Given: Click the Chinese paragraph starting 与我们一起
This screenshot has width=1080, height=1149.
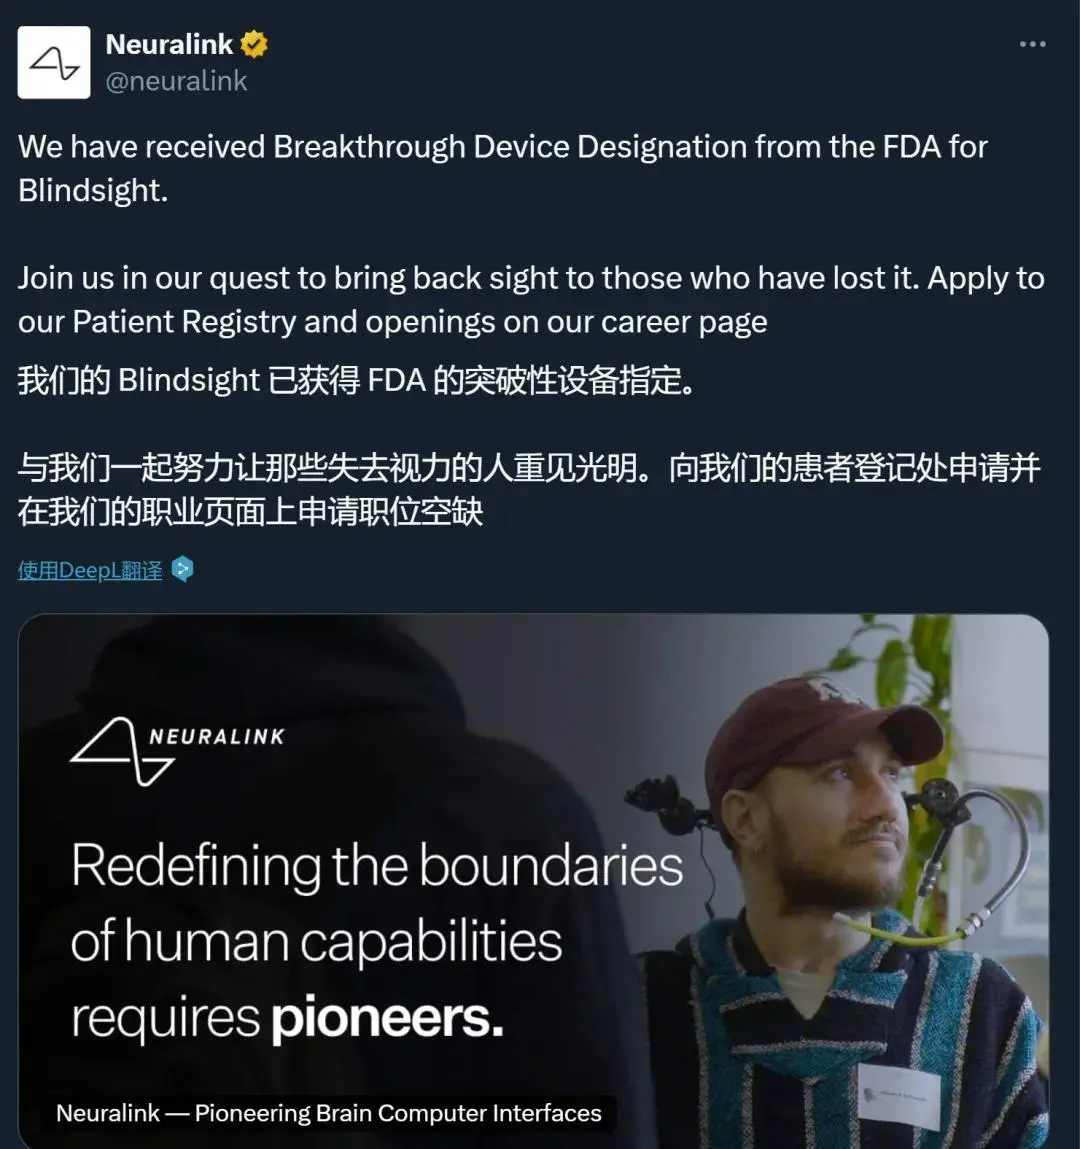Looking at the screenshot, I should [x=529, y=489].
